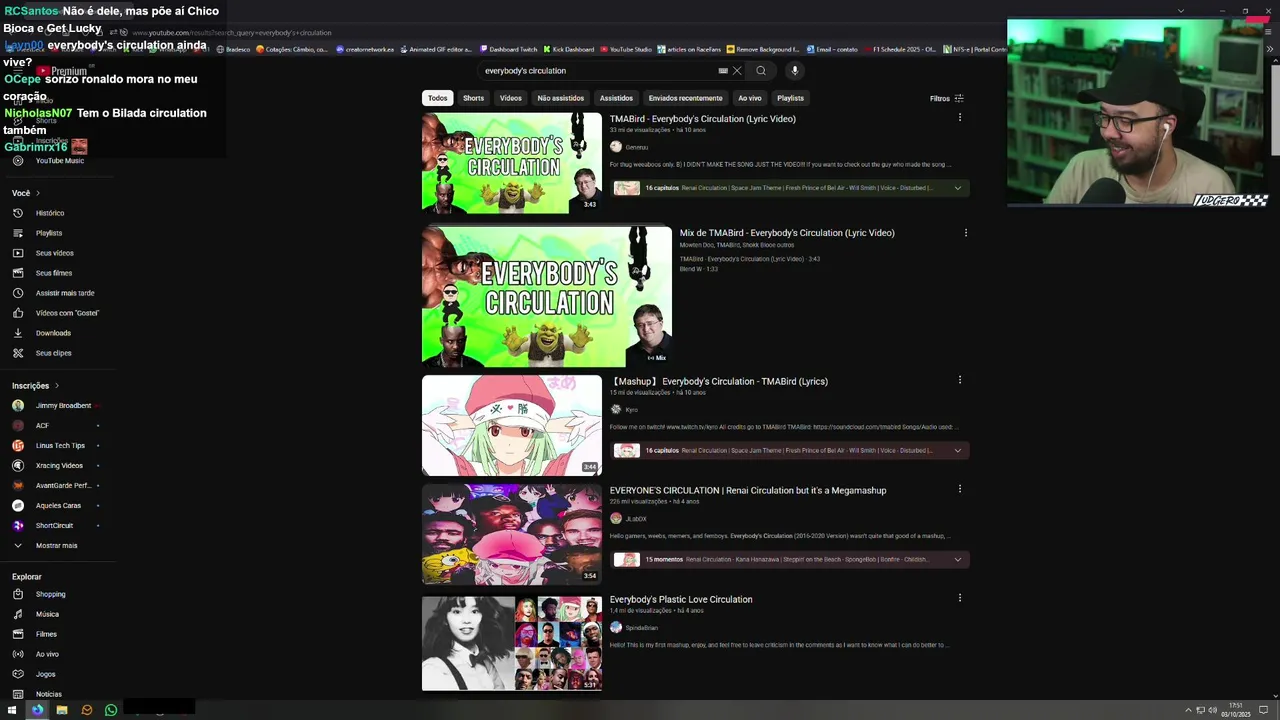The image size is (1280, 720).
Task: Open WhatsApp from the taskbar
Action: (111, 710)
